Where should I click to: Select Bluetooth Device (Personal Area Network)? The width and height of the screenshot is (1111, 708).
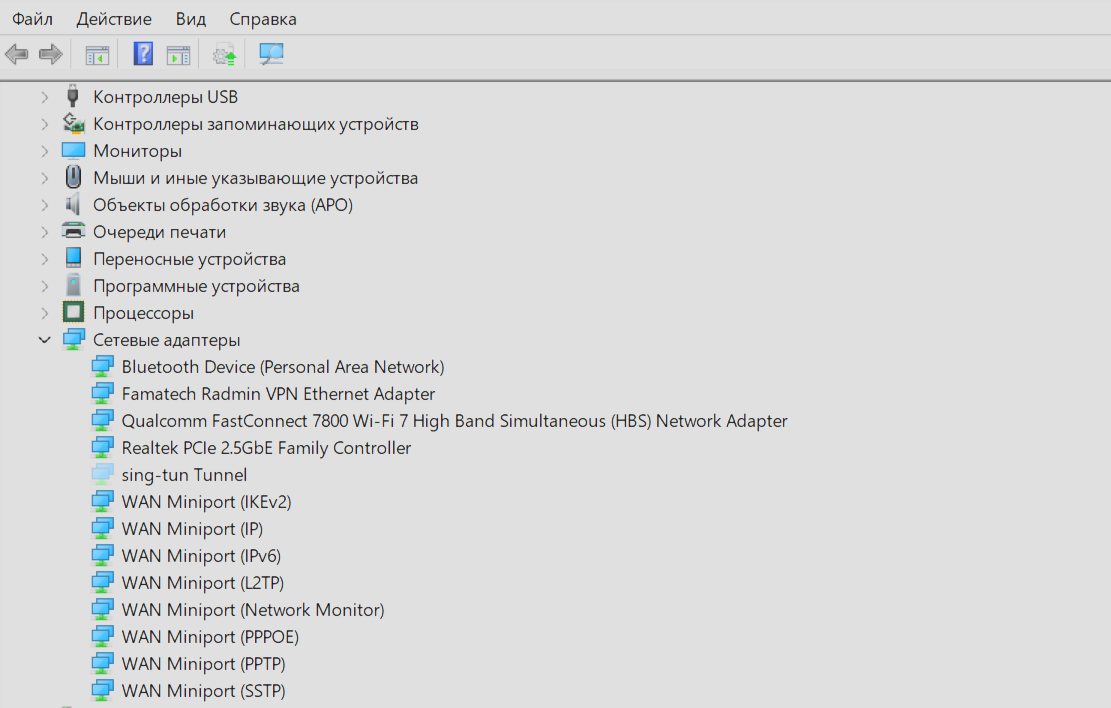(283, 367)
